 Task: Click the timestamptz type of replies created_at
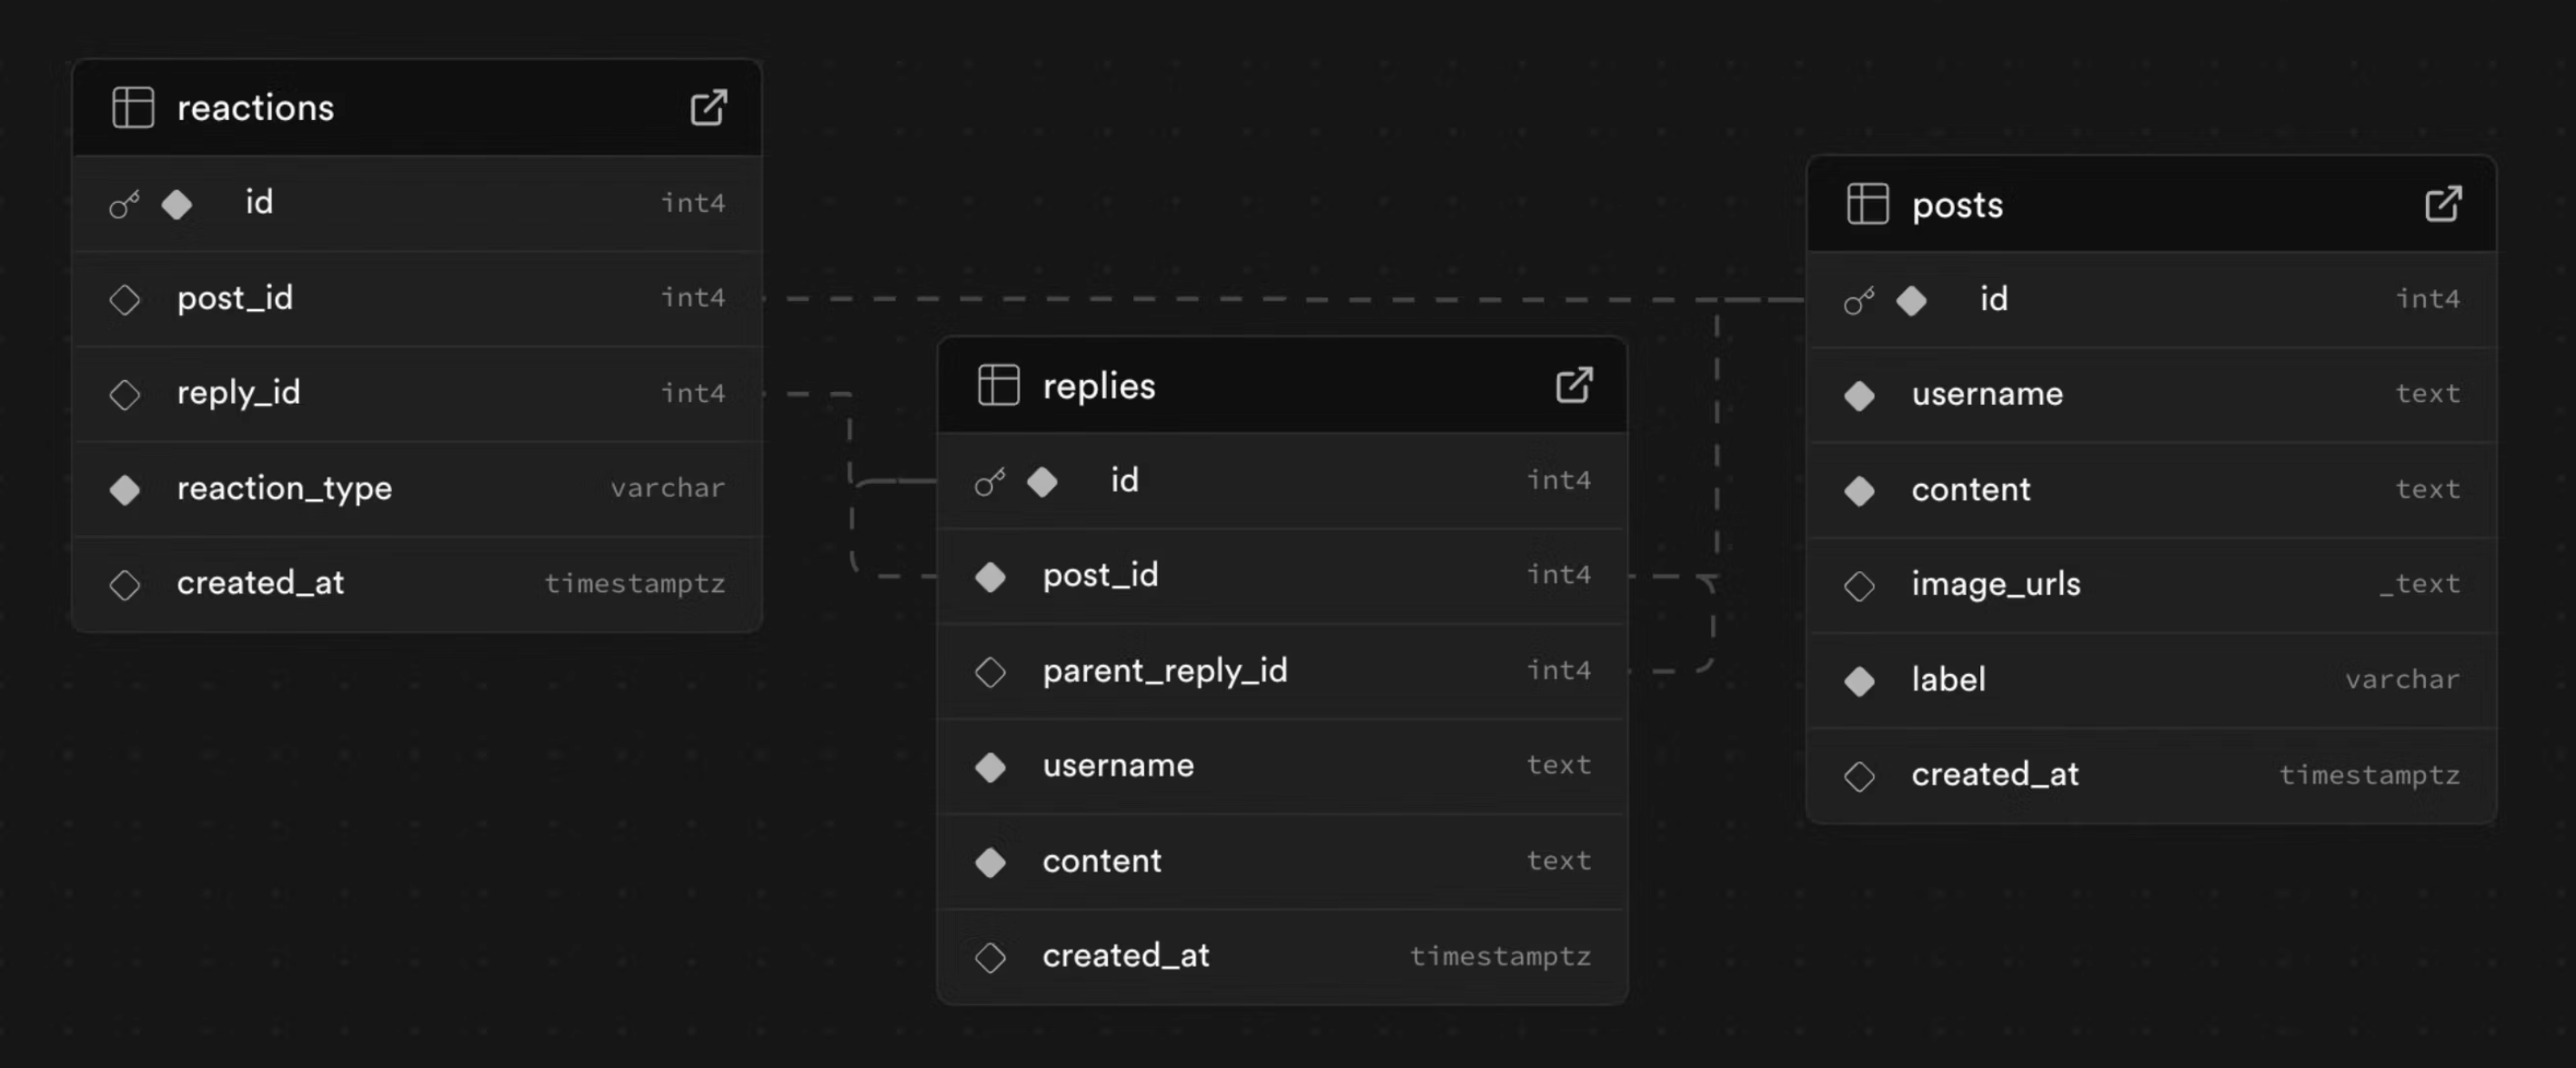(x=1500, y=956)
